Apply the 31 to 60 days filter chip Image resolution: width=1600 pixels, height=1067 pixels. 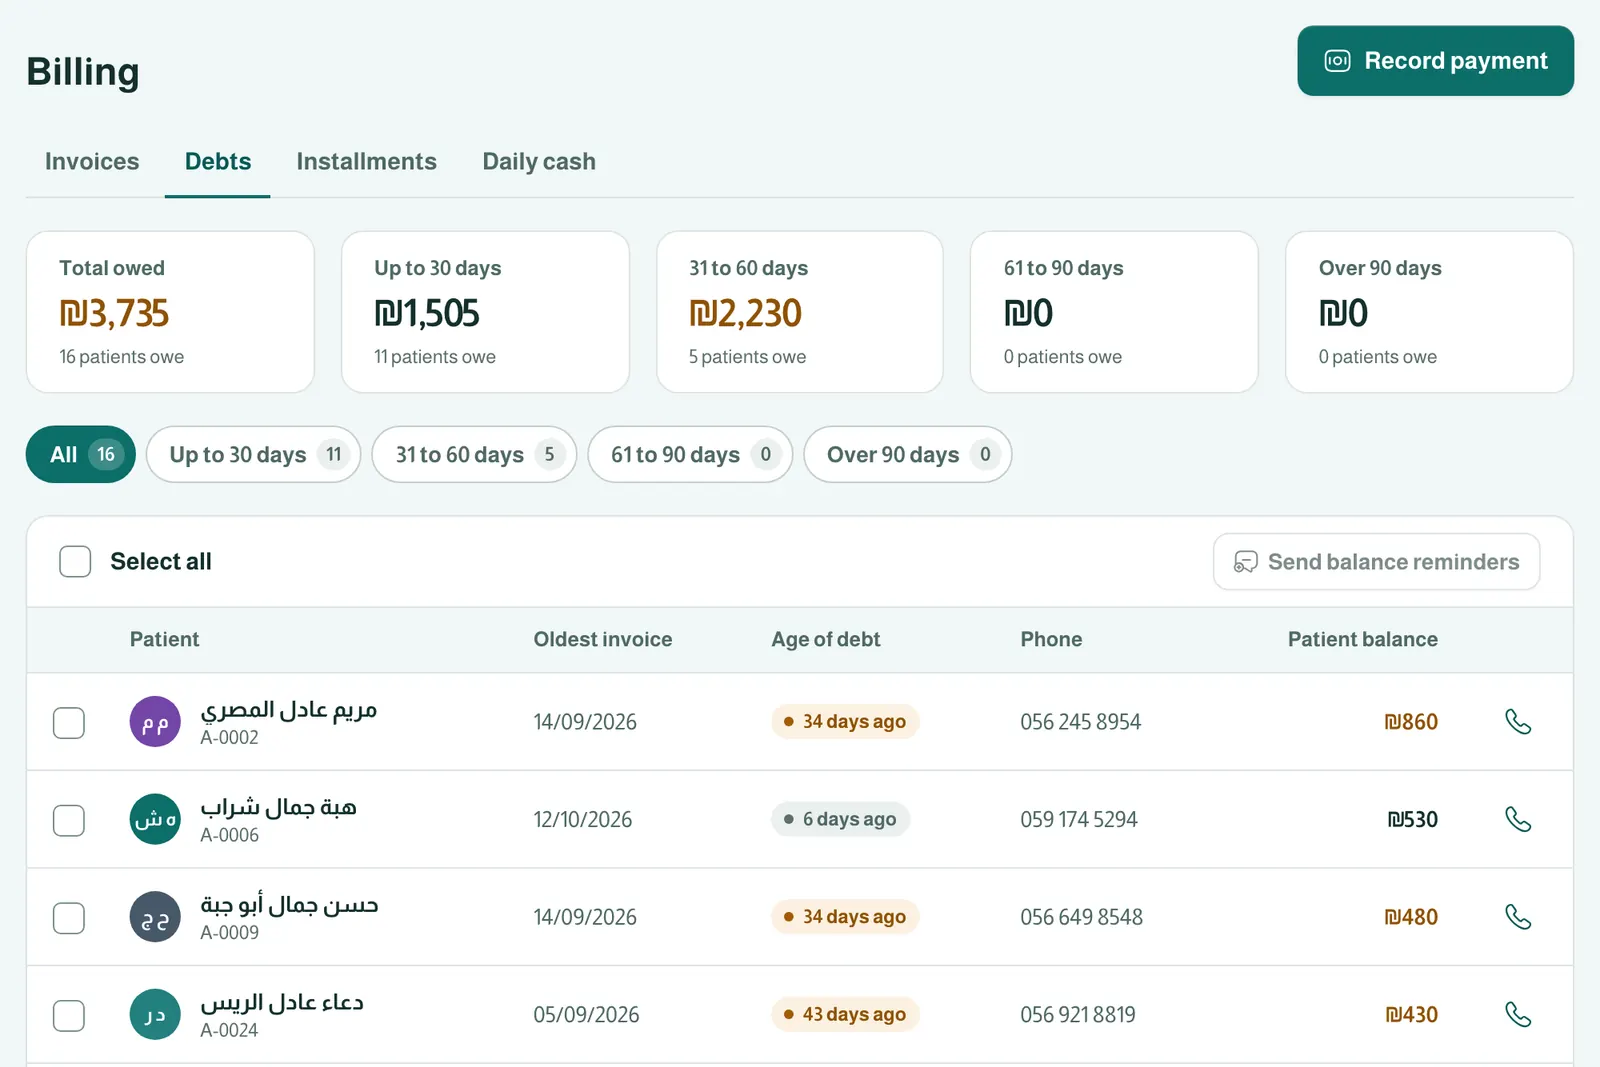tap(474, 454)
